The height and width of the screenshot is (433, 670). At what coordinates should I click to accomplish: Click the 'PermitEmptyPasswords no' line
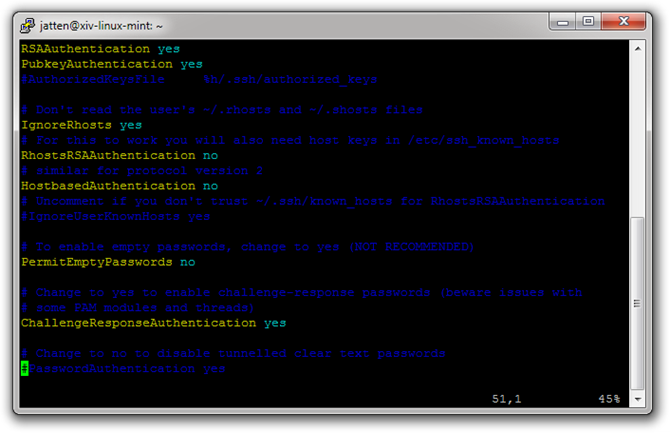pos(108,262)
